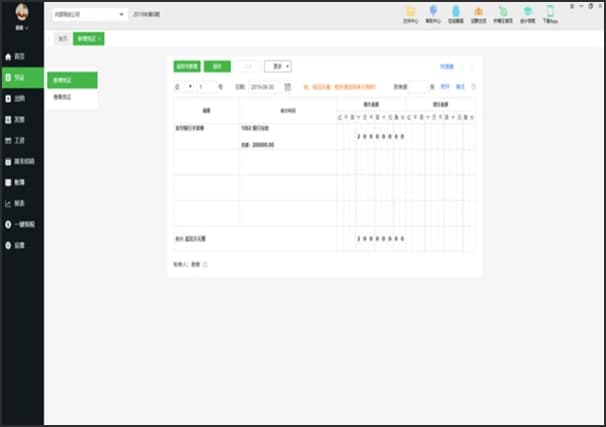Click the blue link at the voucher's top right
Image resolution: width=606 pixels, height=427 pixels.
447,66
